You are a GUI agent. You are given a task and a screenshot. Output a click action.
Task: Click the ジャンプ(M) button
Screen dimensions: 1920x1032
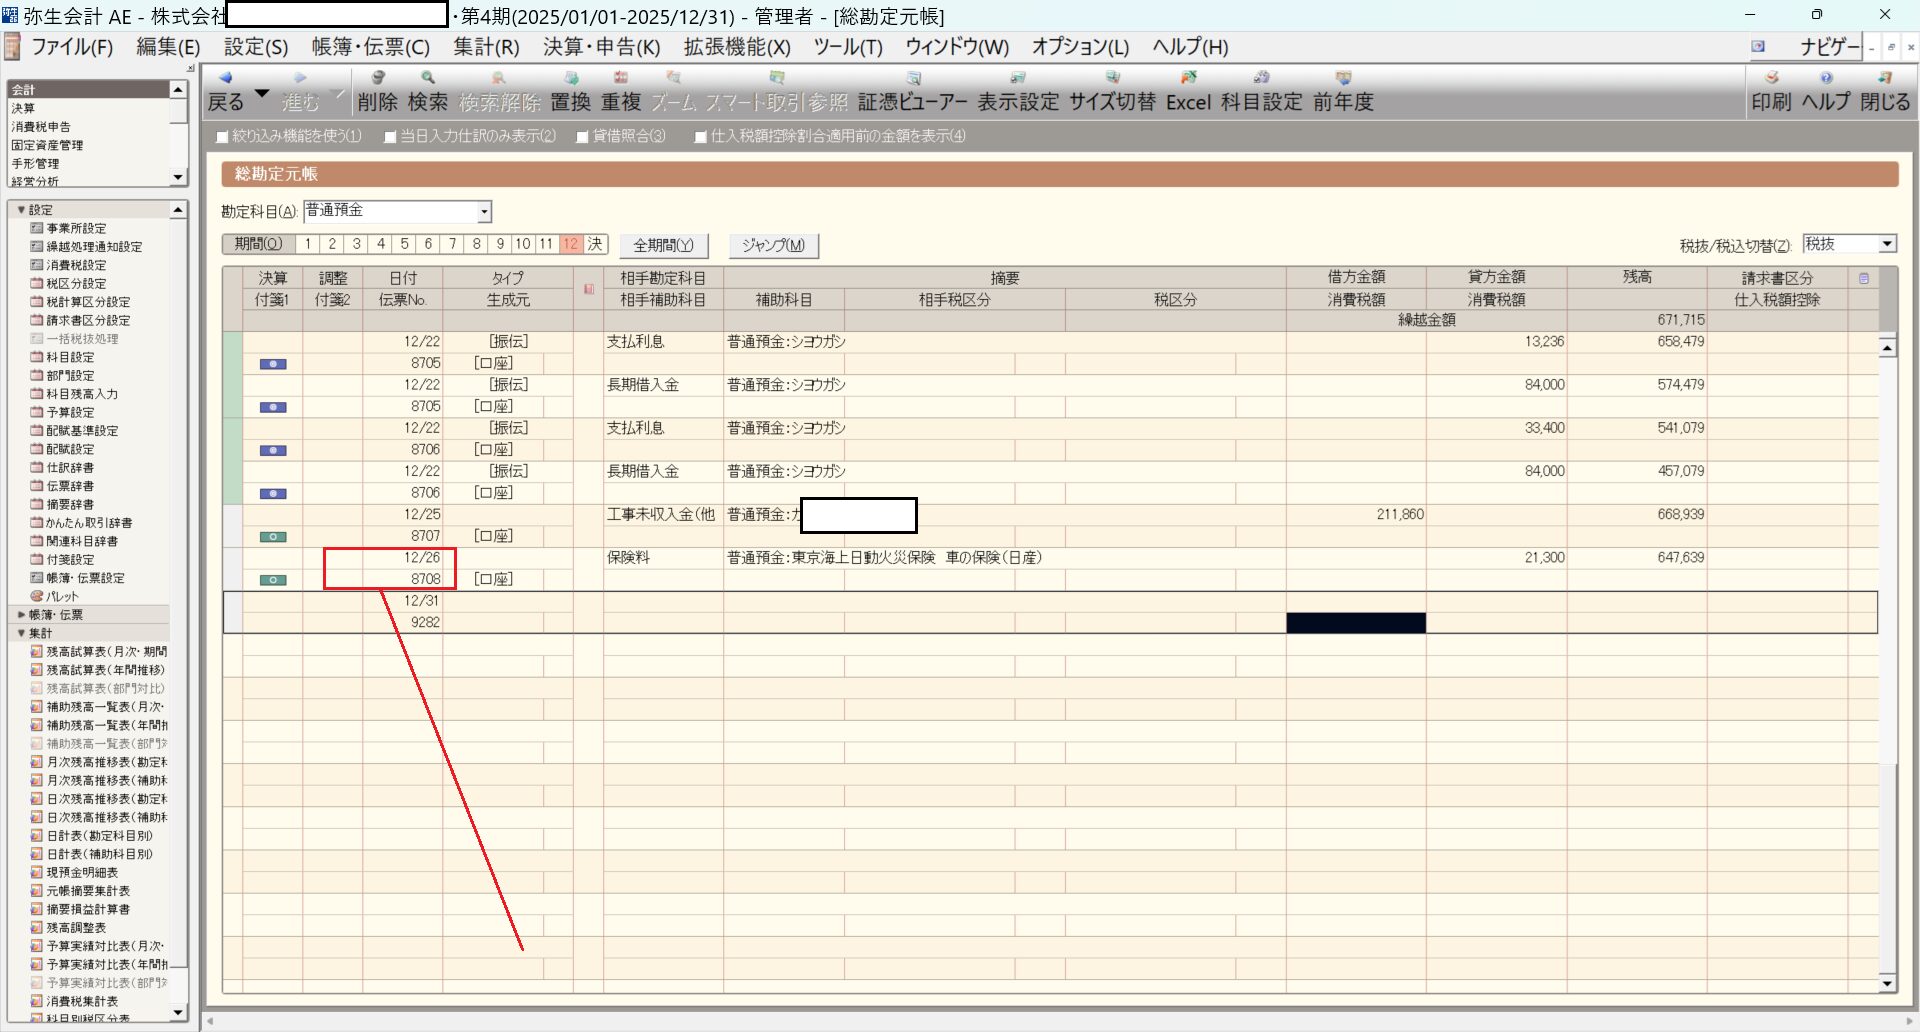click(x=773, y=245)
